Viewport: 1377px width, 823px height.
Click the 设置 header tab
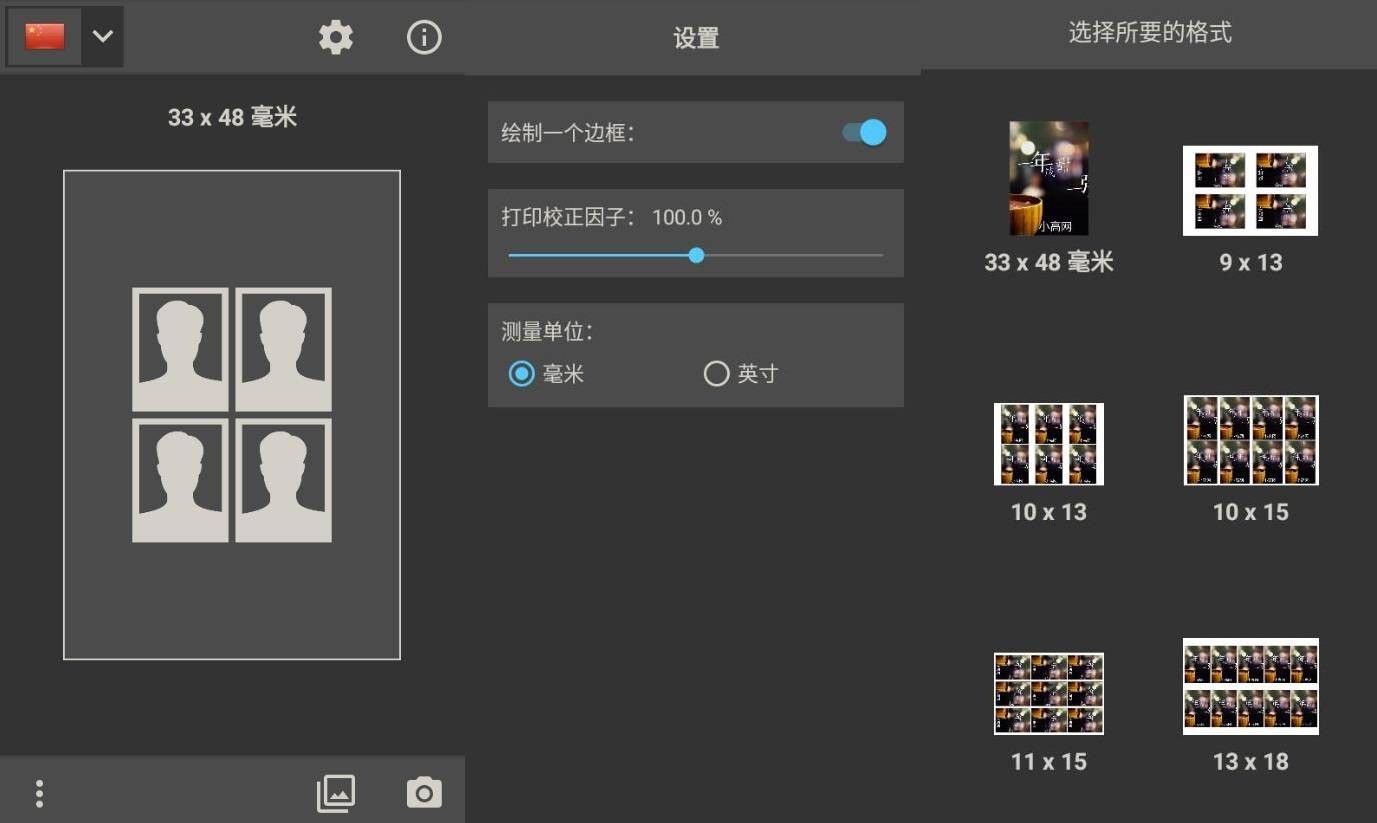pos(695,38)
